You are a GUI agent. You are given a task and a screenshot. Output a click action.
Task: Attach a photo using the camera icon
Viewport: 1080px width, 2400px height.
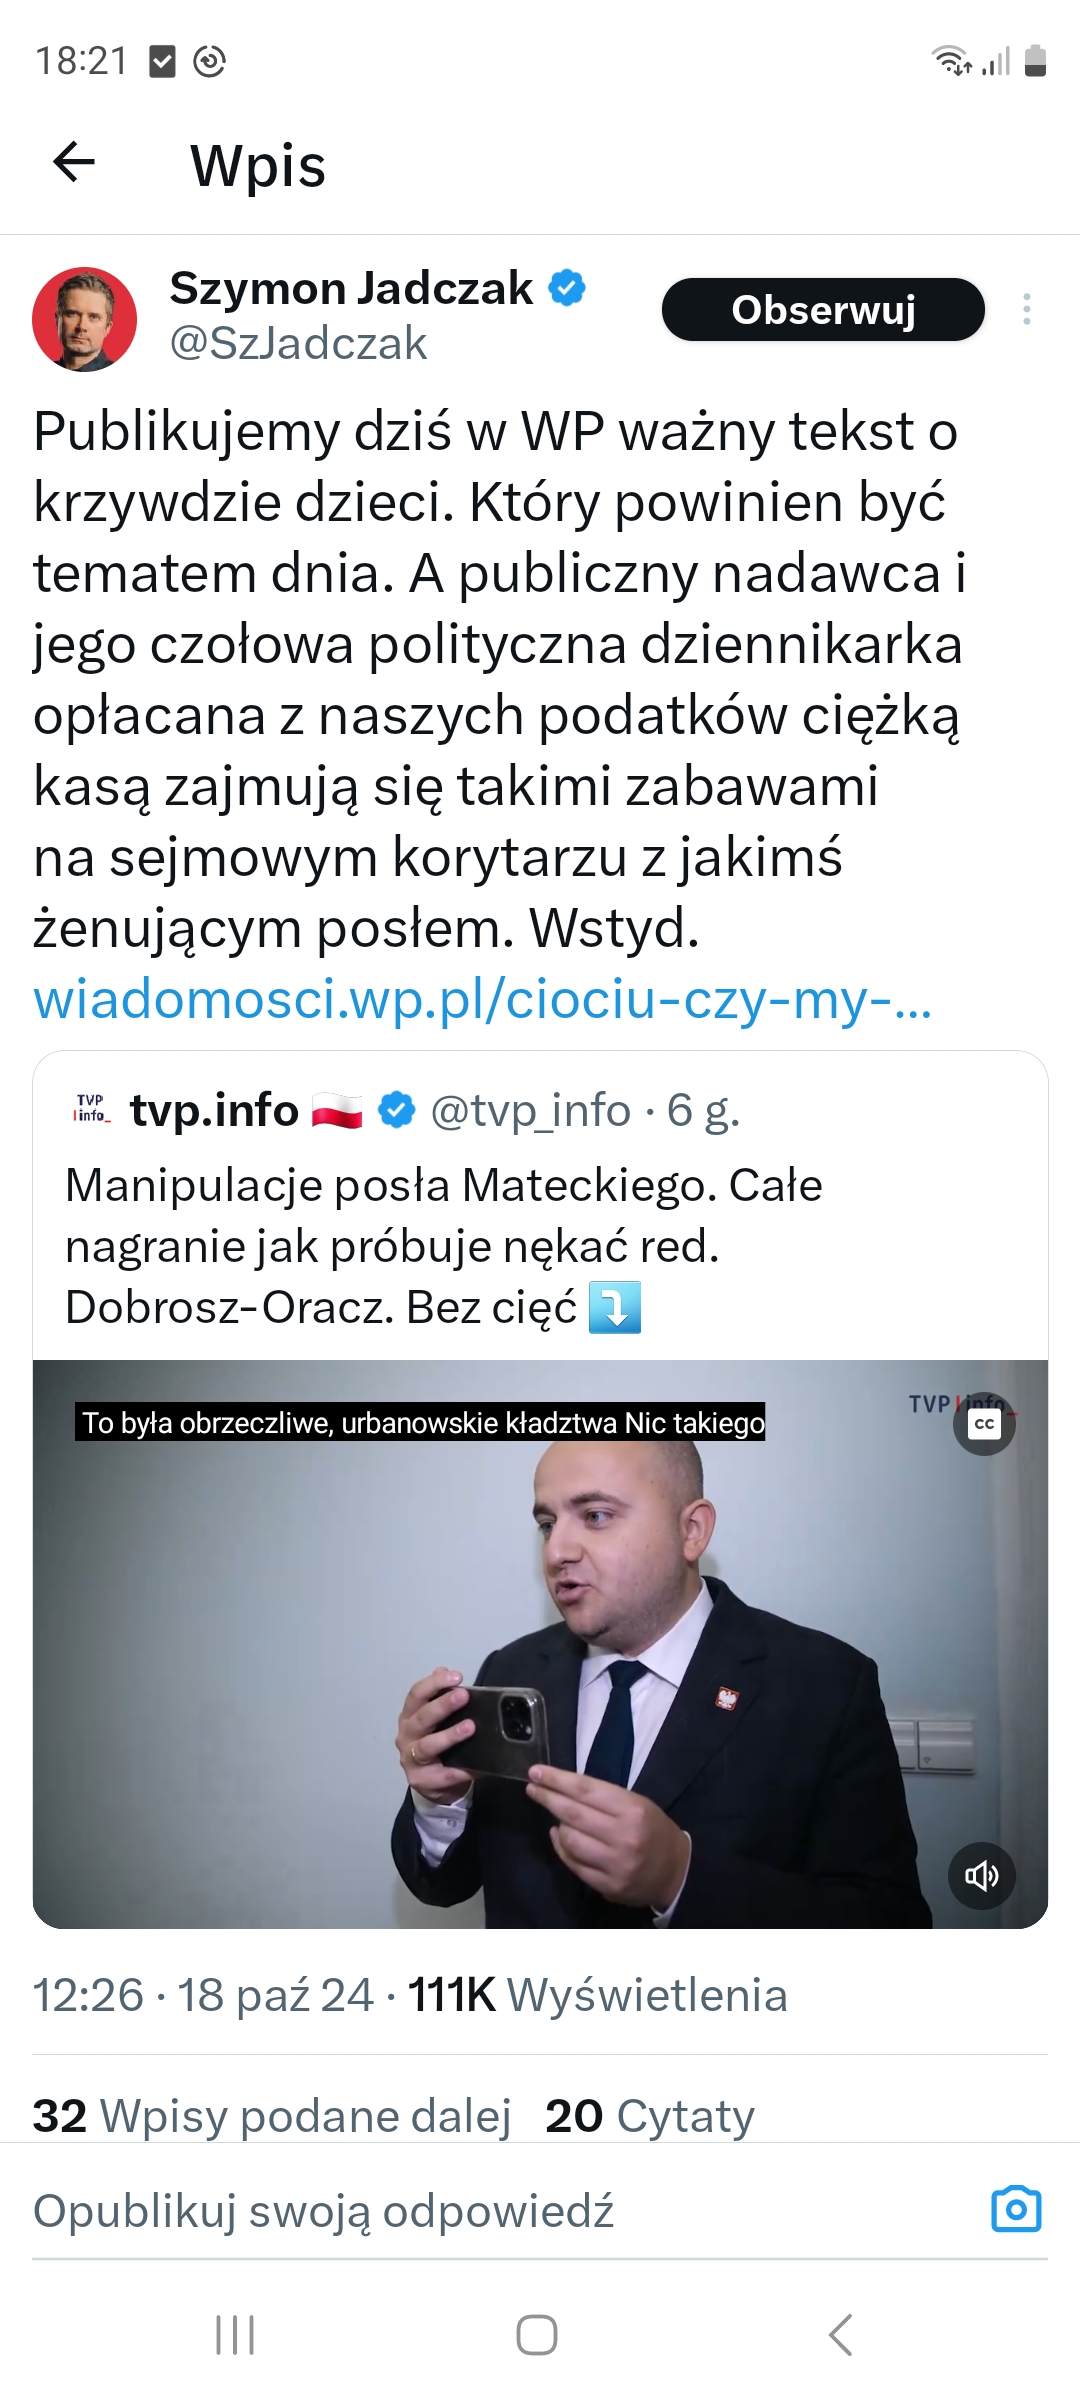[1016, 2209]
